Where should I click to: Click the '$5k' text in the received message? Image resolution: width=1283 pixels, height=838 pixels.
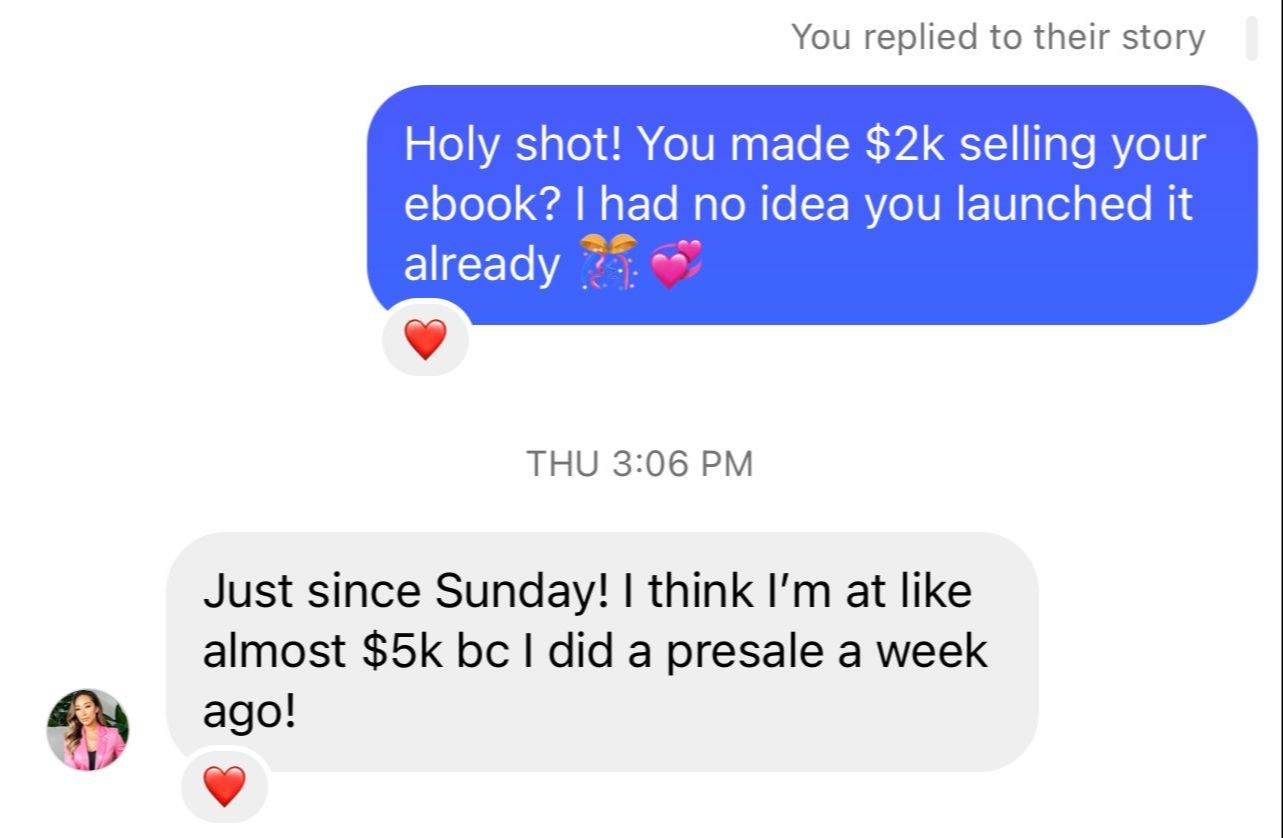tap(401, 652)
